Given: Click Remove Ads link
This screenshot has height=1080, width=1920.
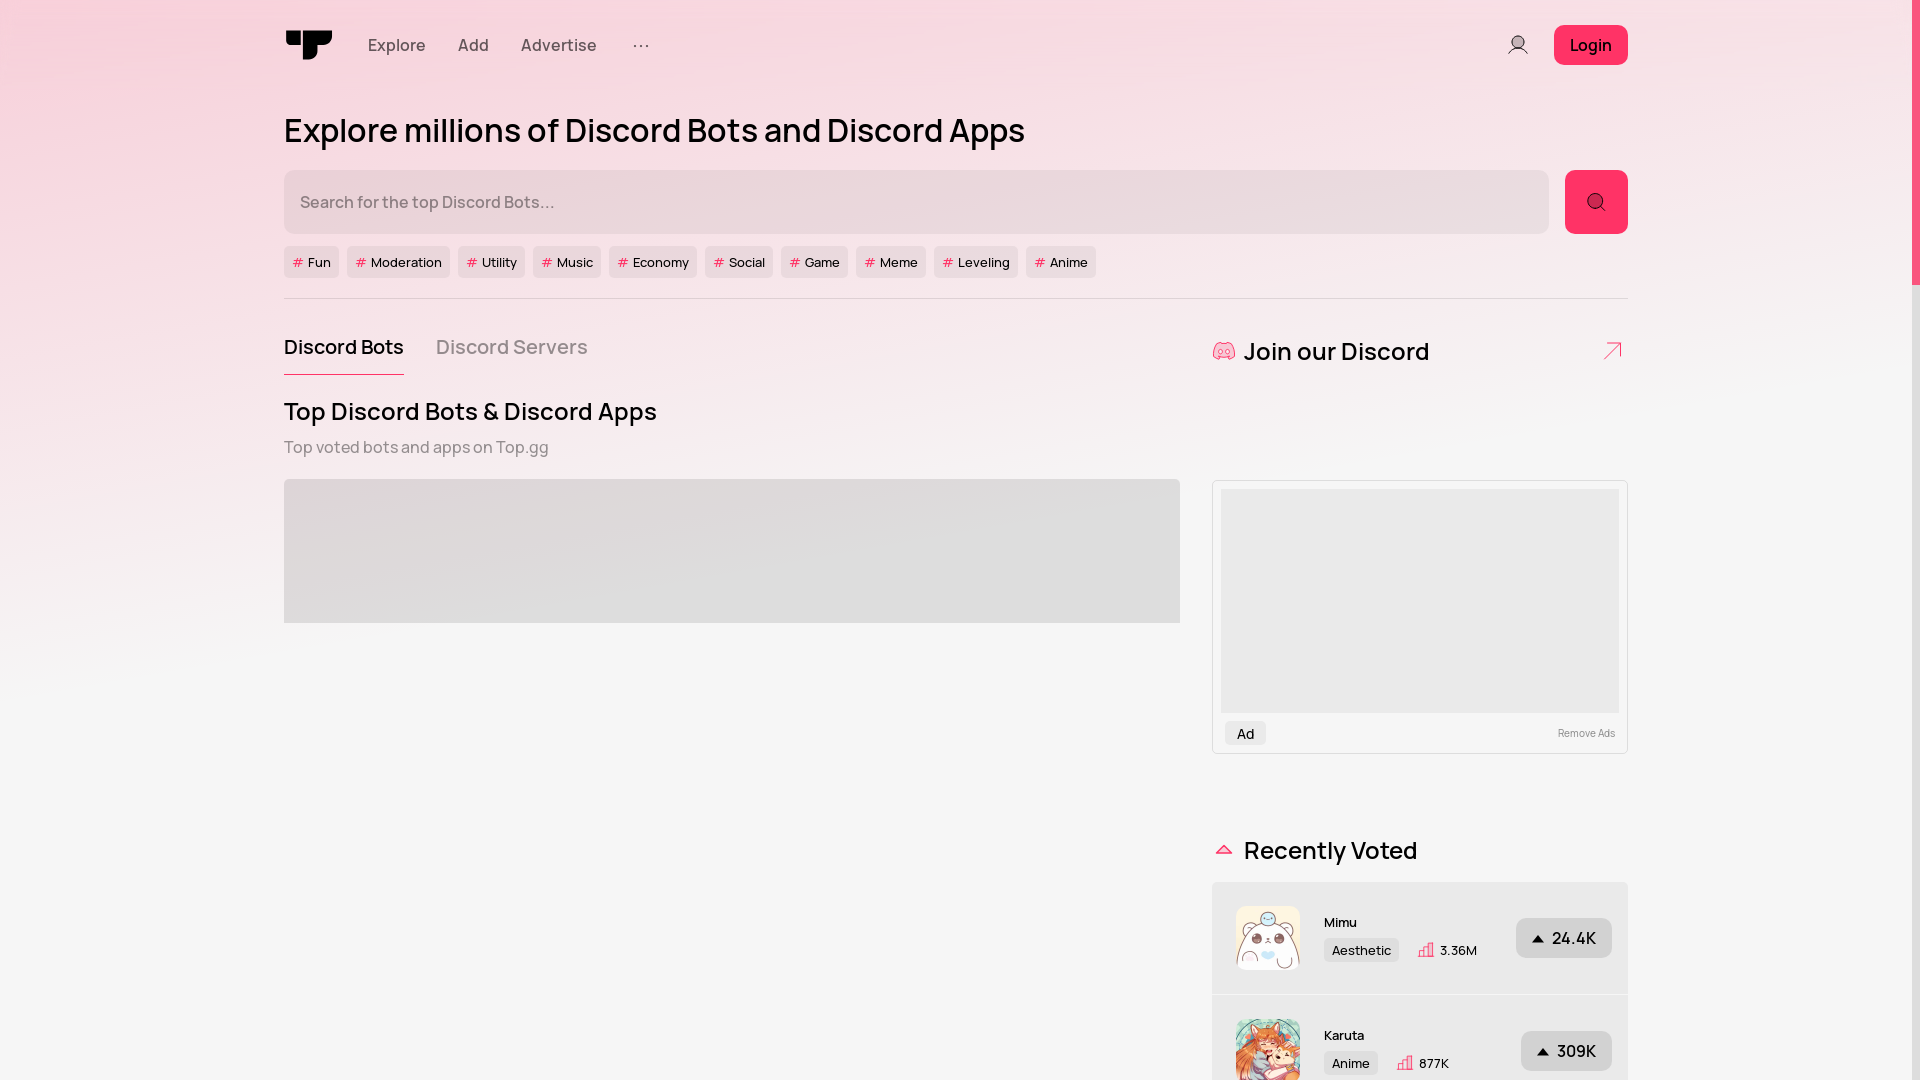Looking at the screenshot, I should tap(1586, 733).
